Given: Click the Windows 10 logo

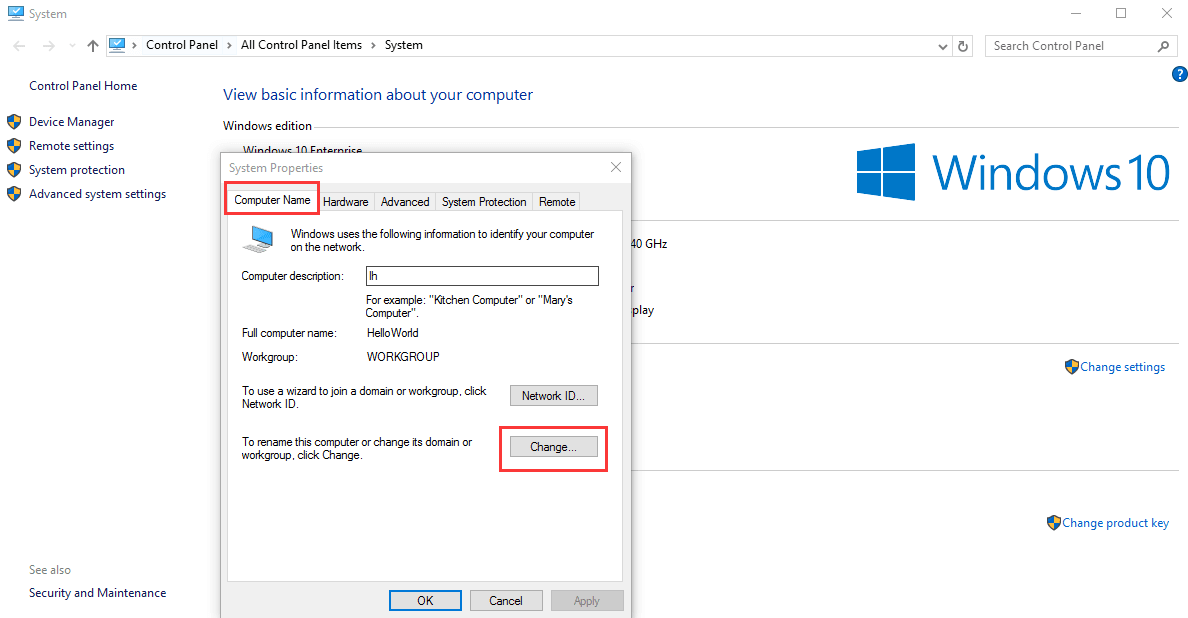Looking at the screenshot, I should (x=1013, y=173).
